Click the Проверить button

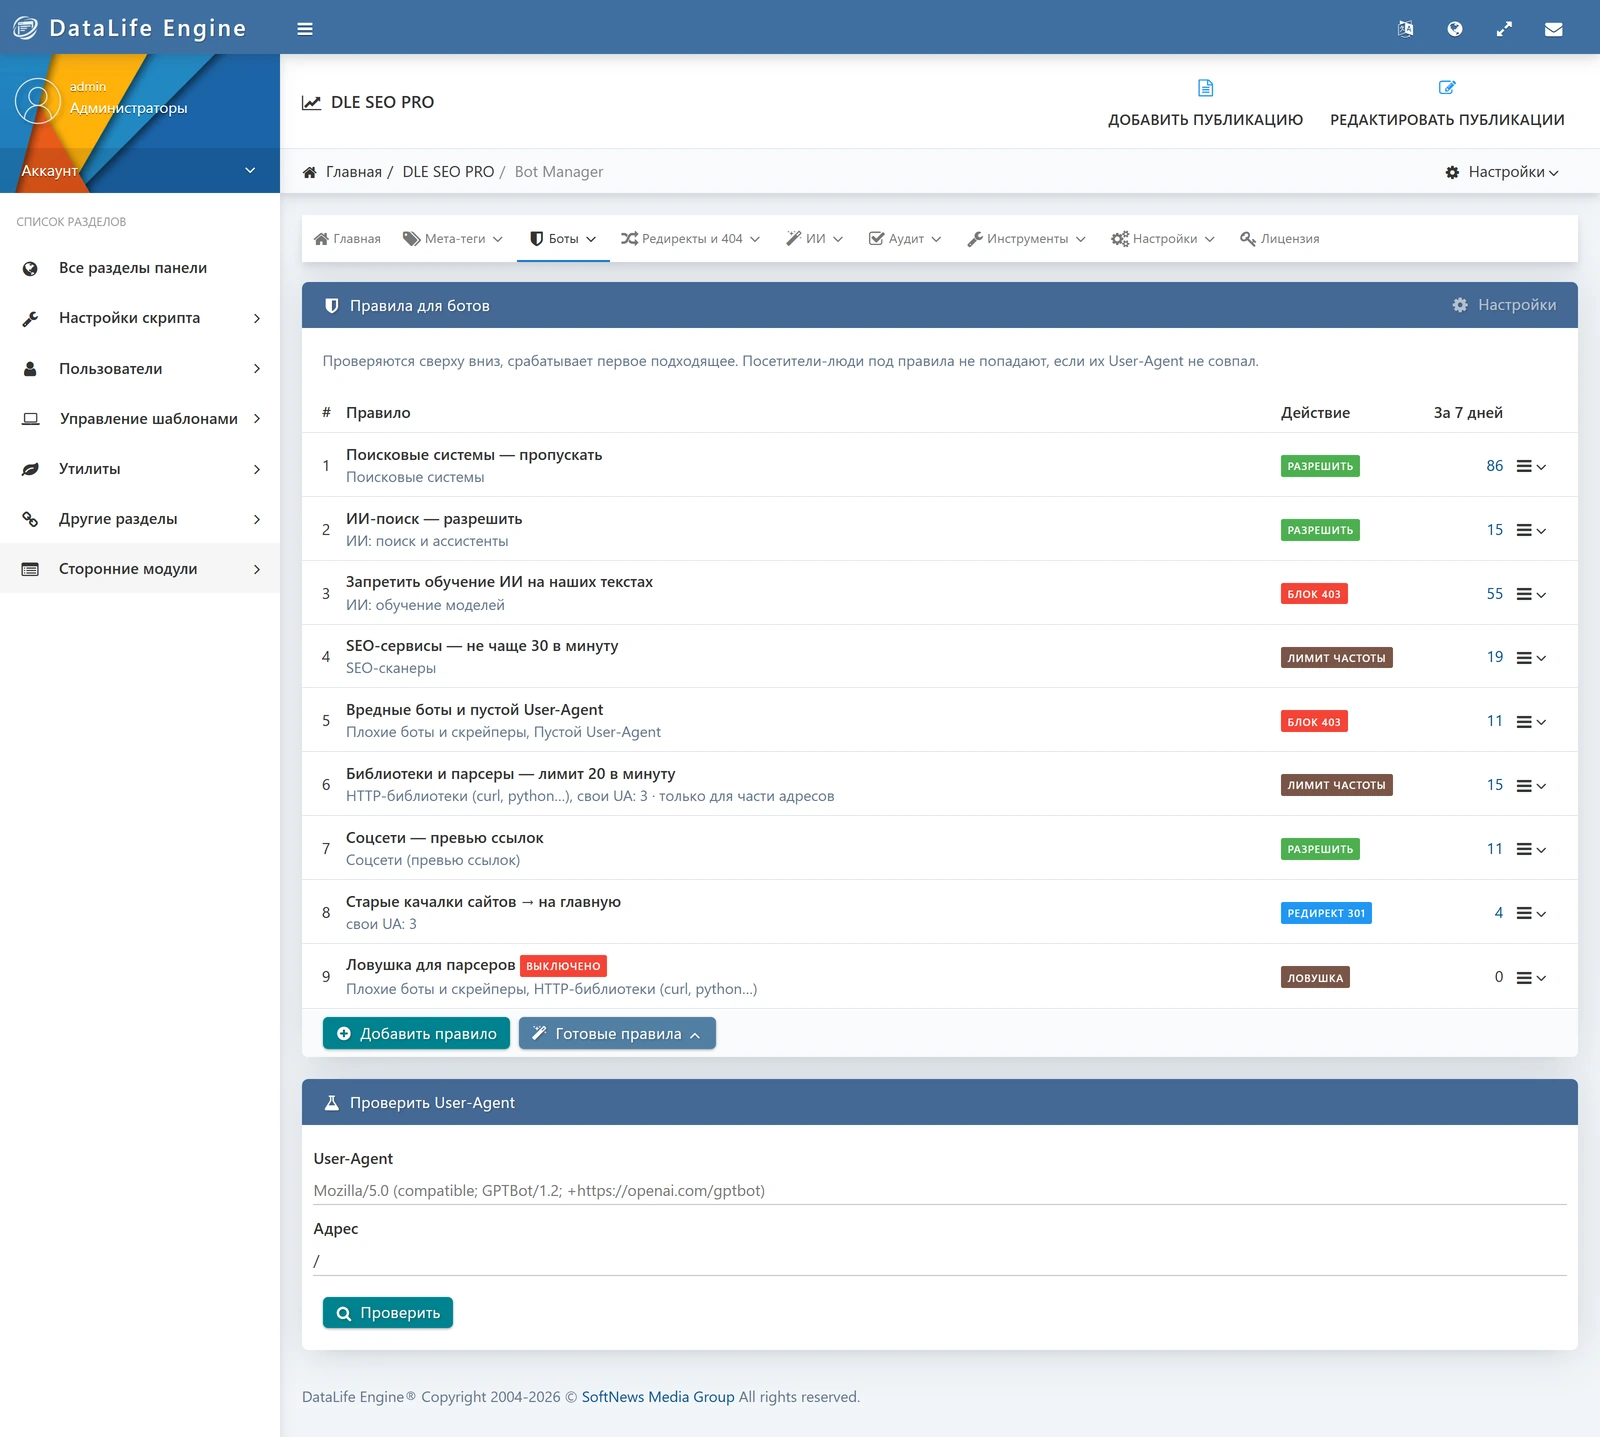(388, 1313)
